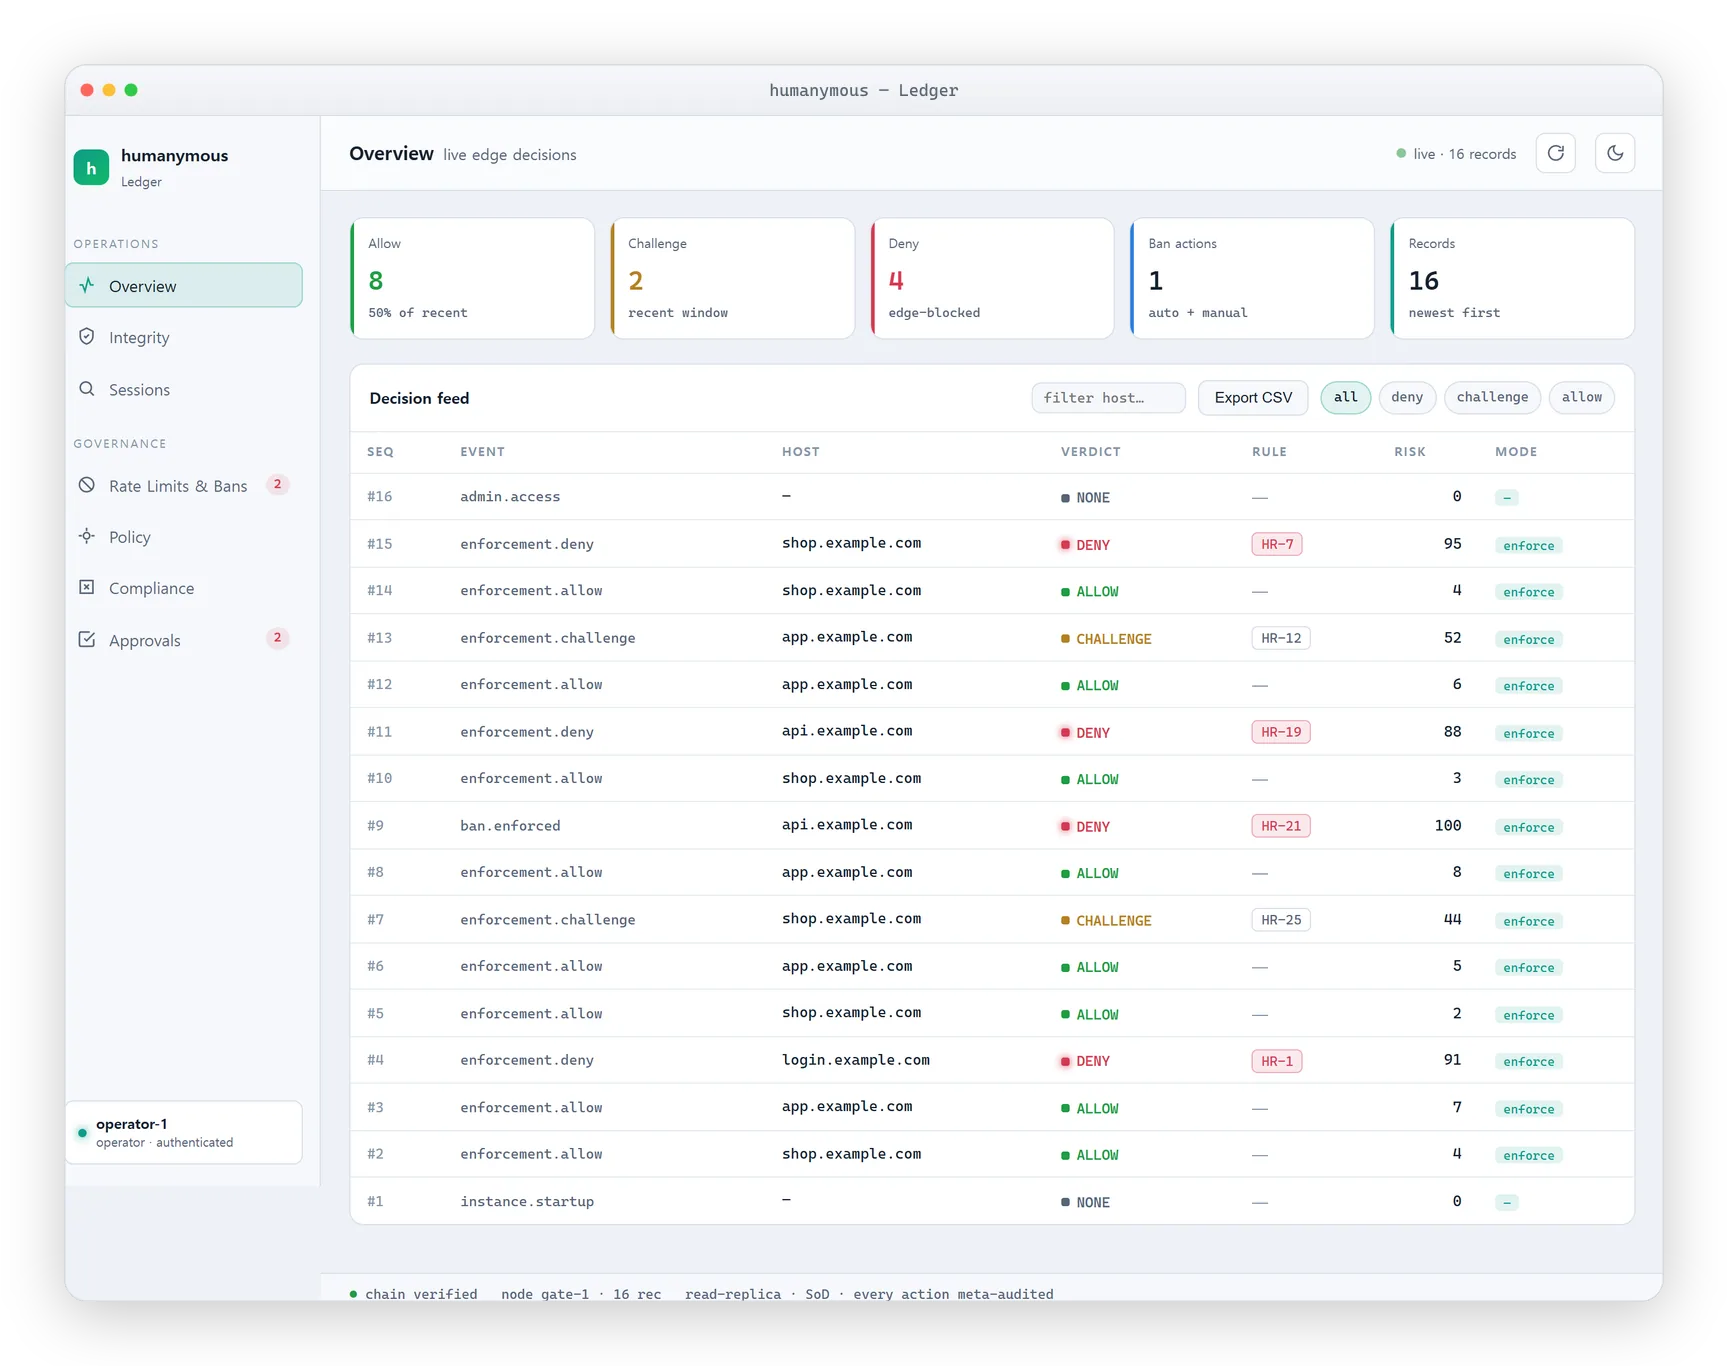This screenshot has height=1366, width=1728.
Task: Click the HOST column header
Action: click(x=801, y=452)
